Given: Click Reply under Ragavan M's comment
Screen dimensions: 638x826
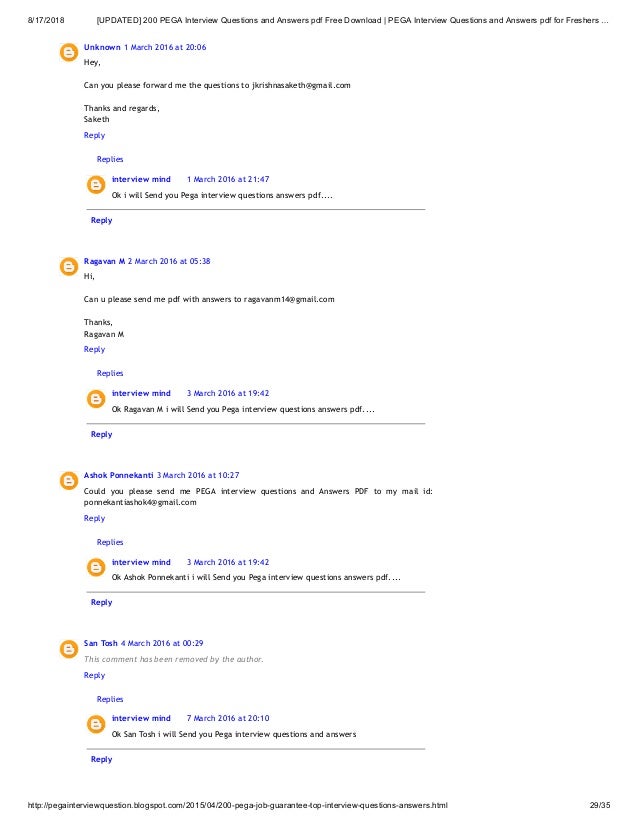Looking at the screenshot, I should pyautogui.click(x=94, y=349).
